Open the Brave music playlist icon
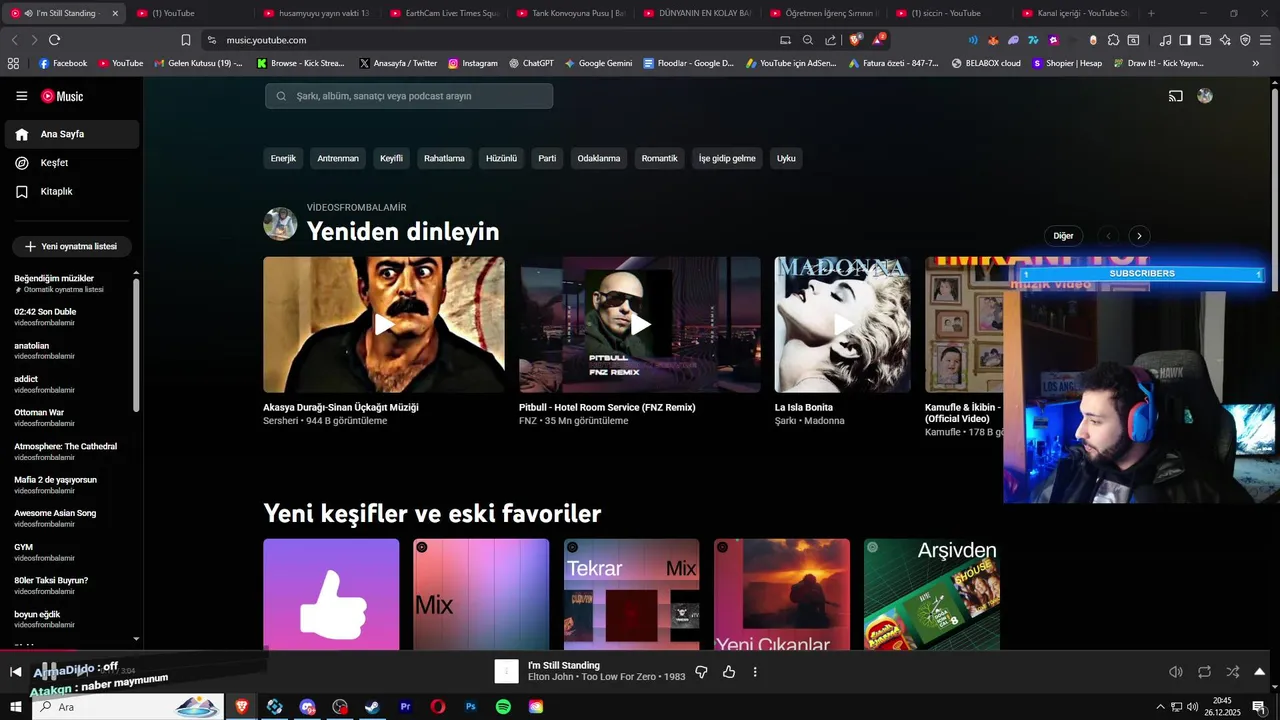1280x720 pixels. coord(1166,40)
